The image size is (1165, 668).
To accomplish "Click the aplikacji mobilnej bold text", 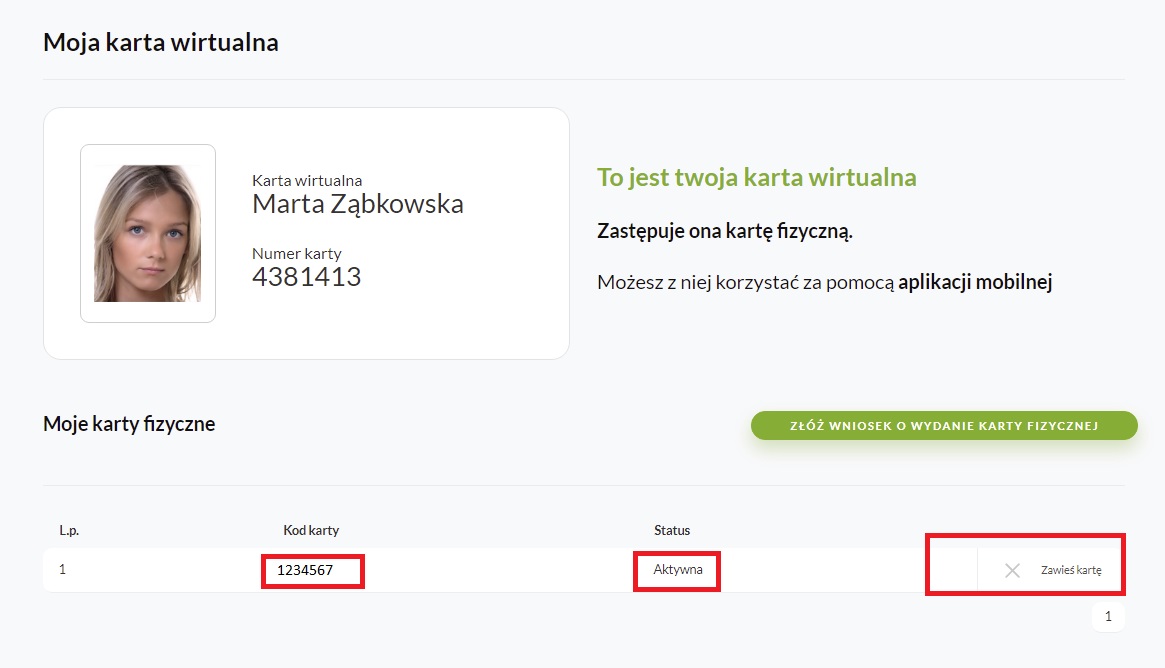I will [975, 282].
